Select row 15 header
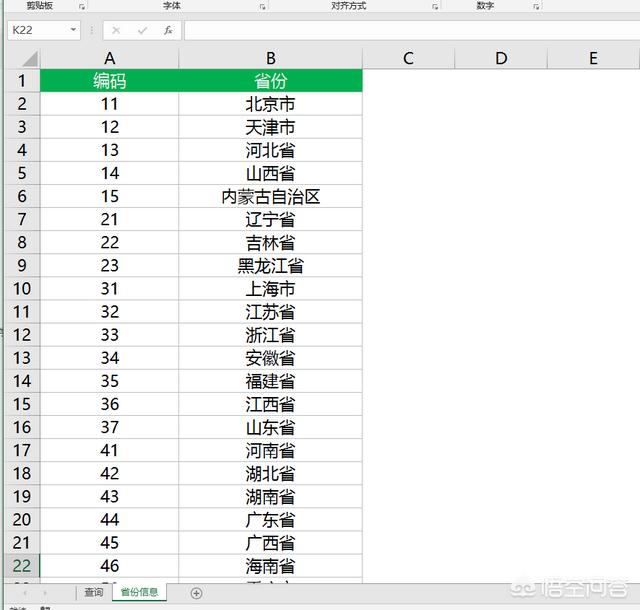 click(x=22, y=404)
